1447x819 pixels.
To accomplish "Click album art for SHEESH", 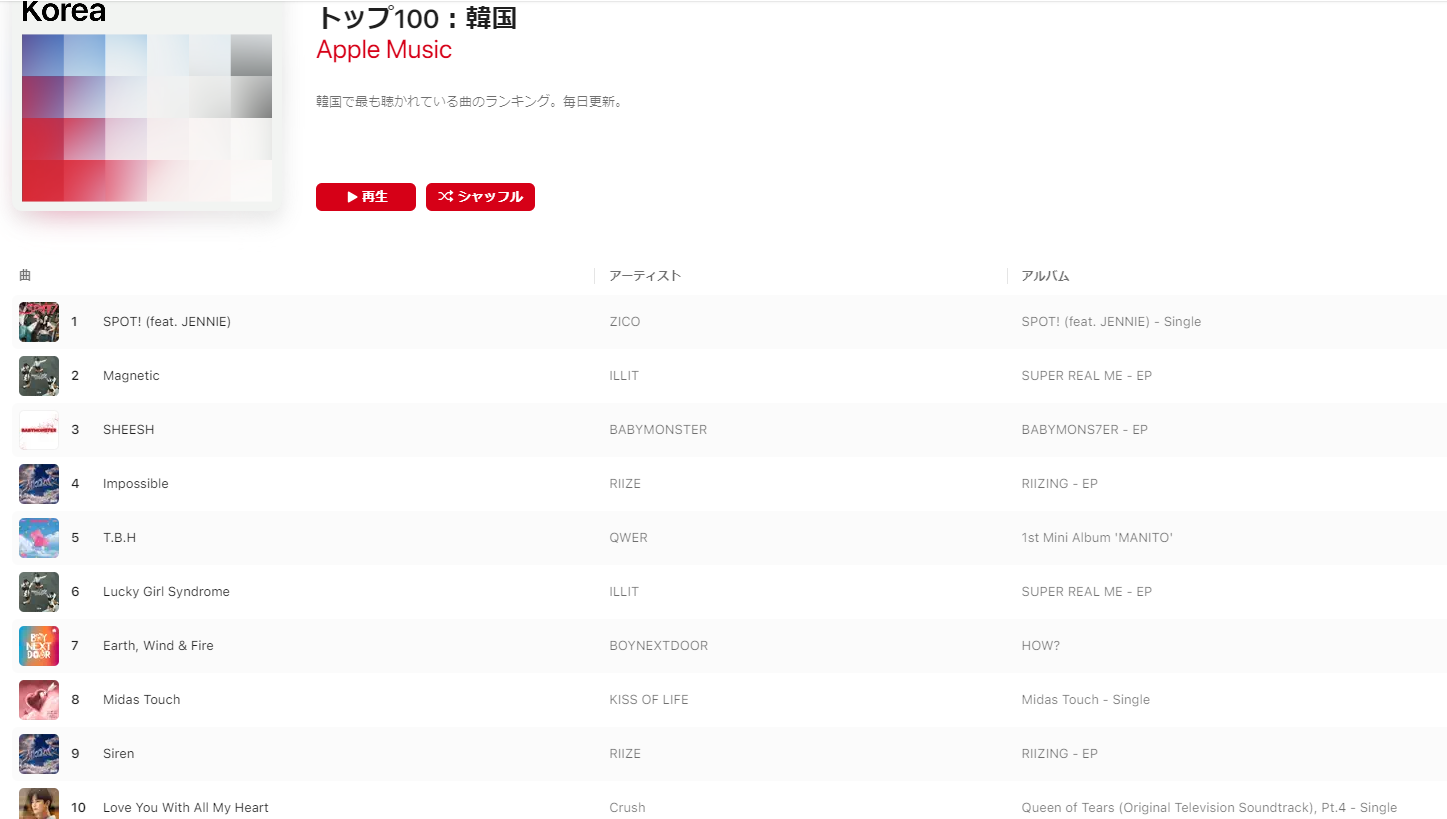I will coord(39,430).
